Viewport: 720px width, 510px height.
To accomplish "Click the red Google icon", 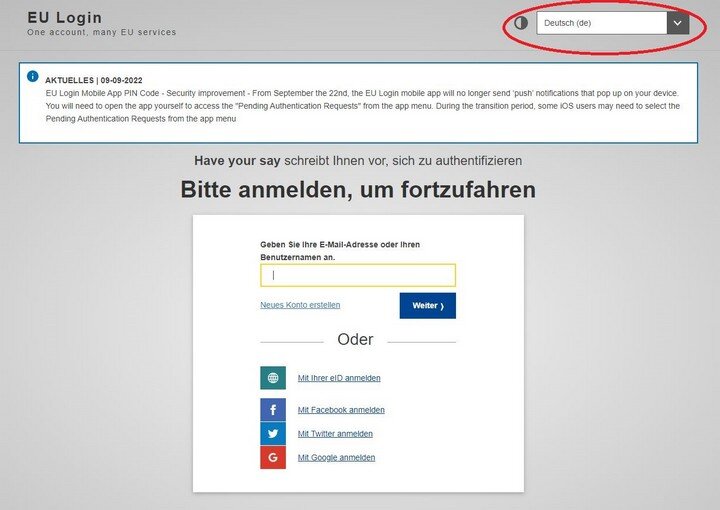I will pos(273,458).
